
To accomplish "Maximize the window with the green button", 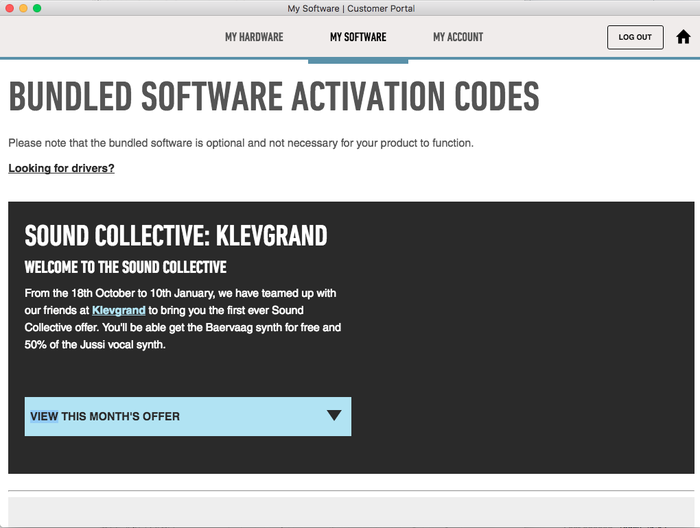I will (37, 8).
